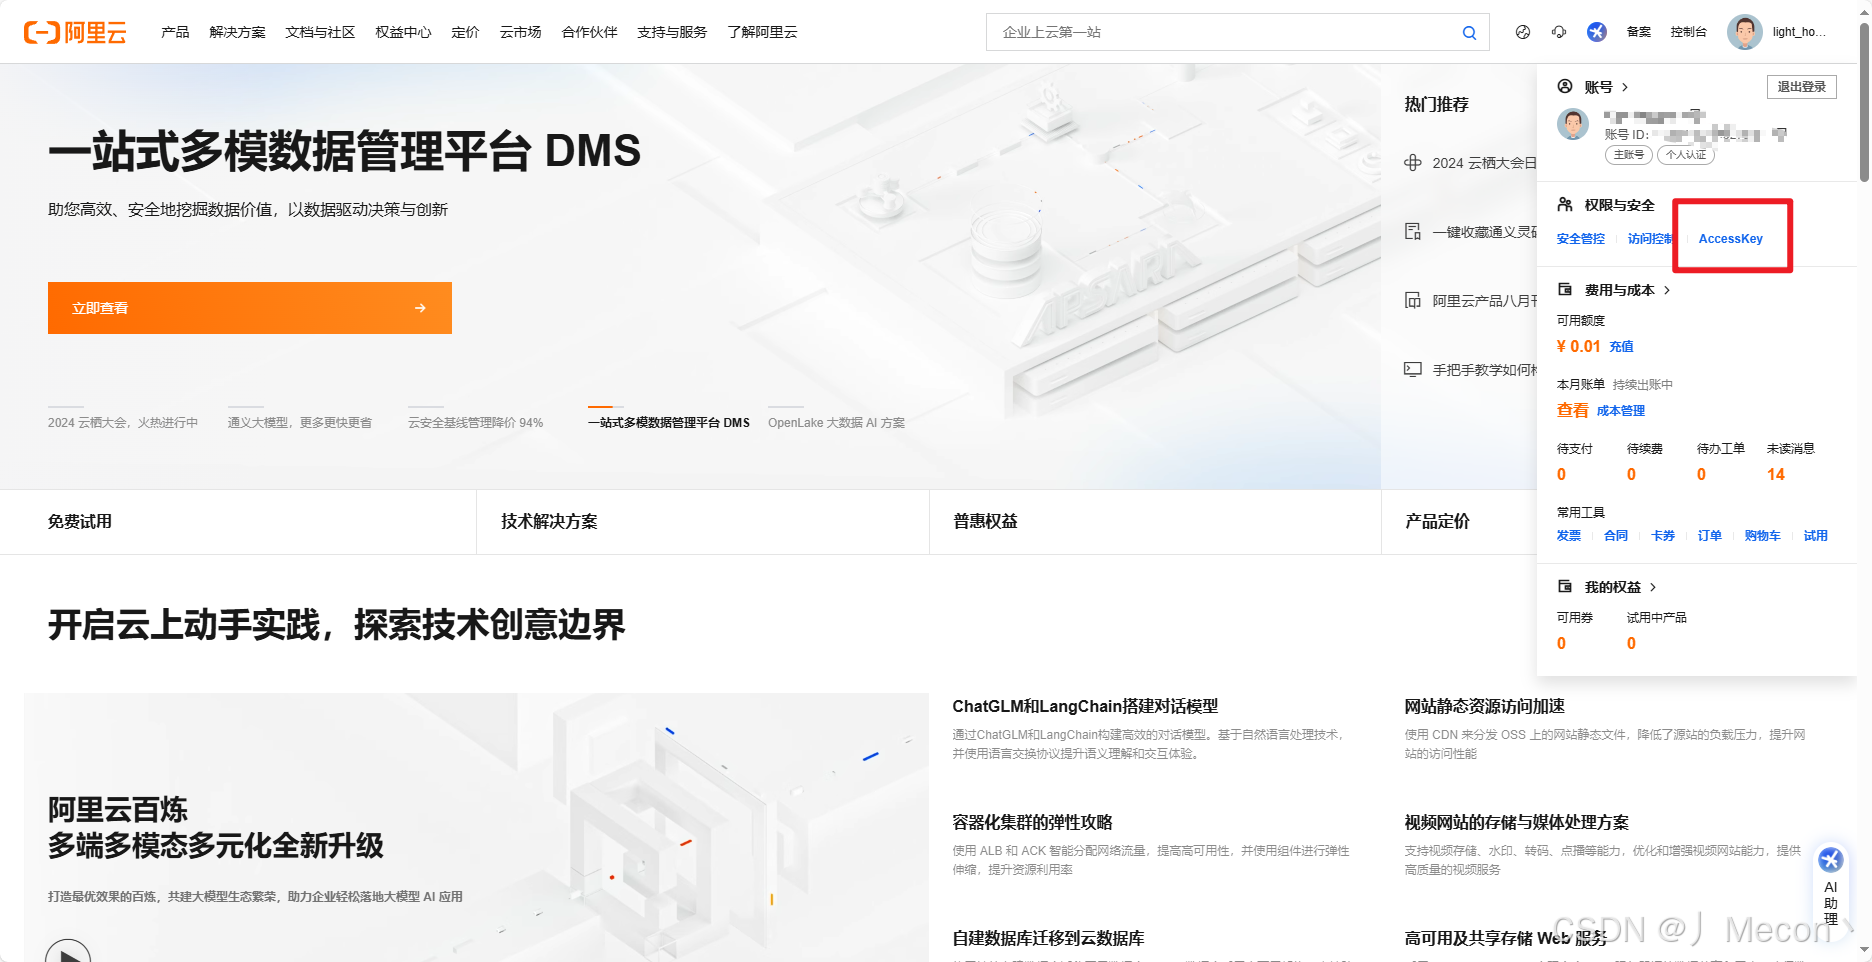Expand the 账号 section chevron
This screenshot has height=962, width=1872.
pos(1626,87)
